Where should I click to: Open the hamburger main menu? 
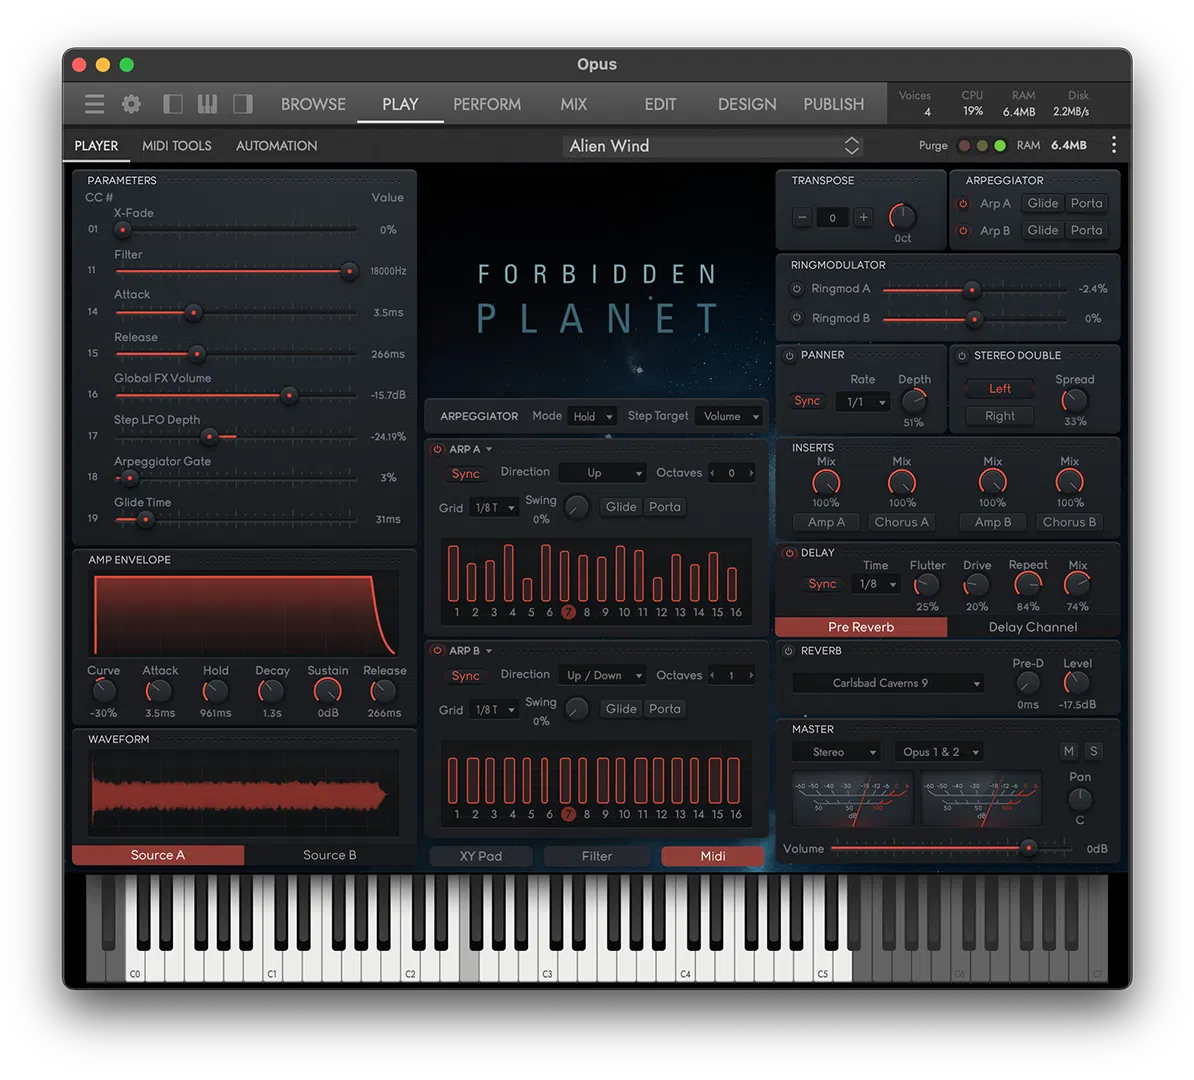click(95, 104)
